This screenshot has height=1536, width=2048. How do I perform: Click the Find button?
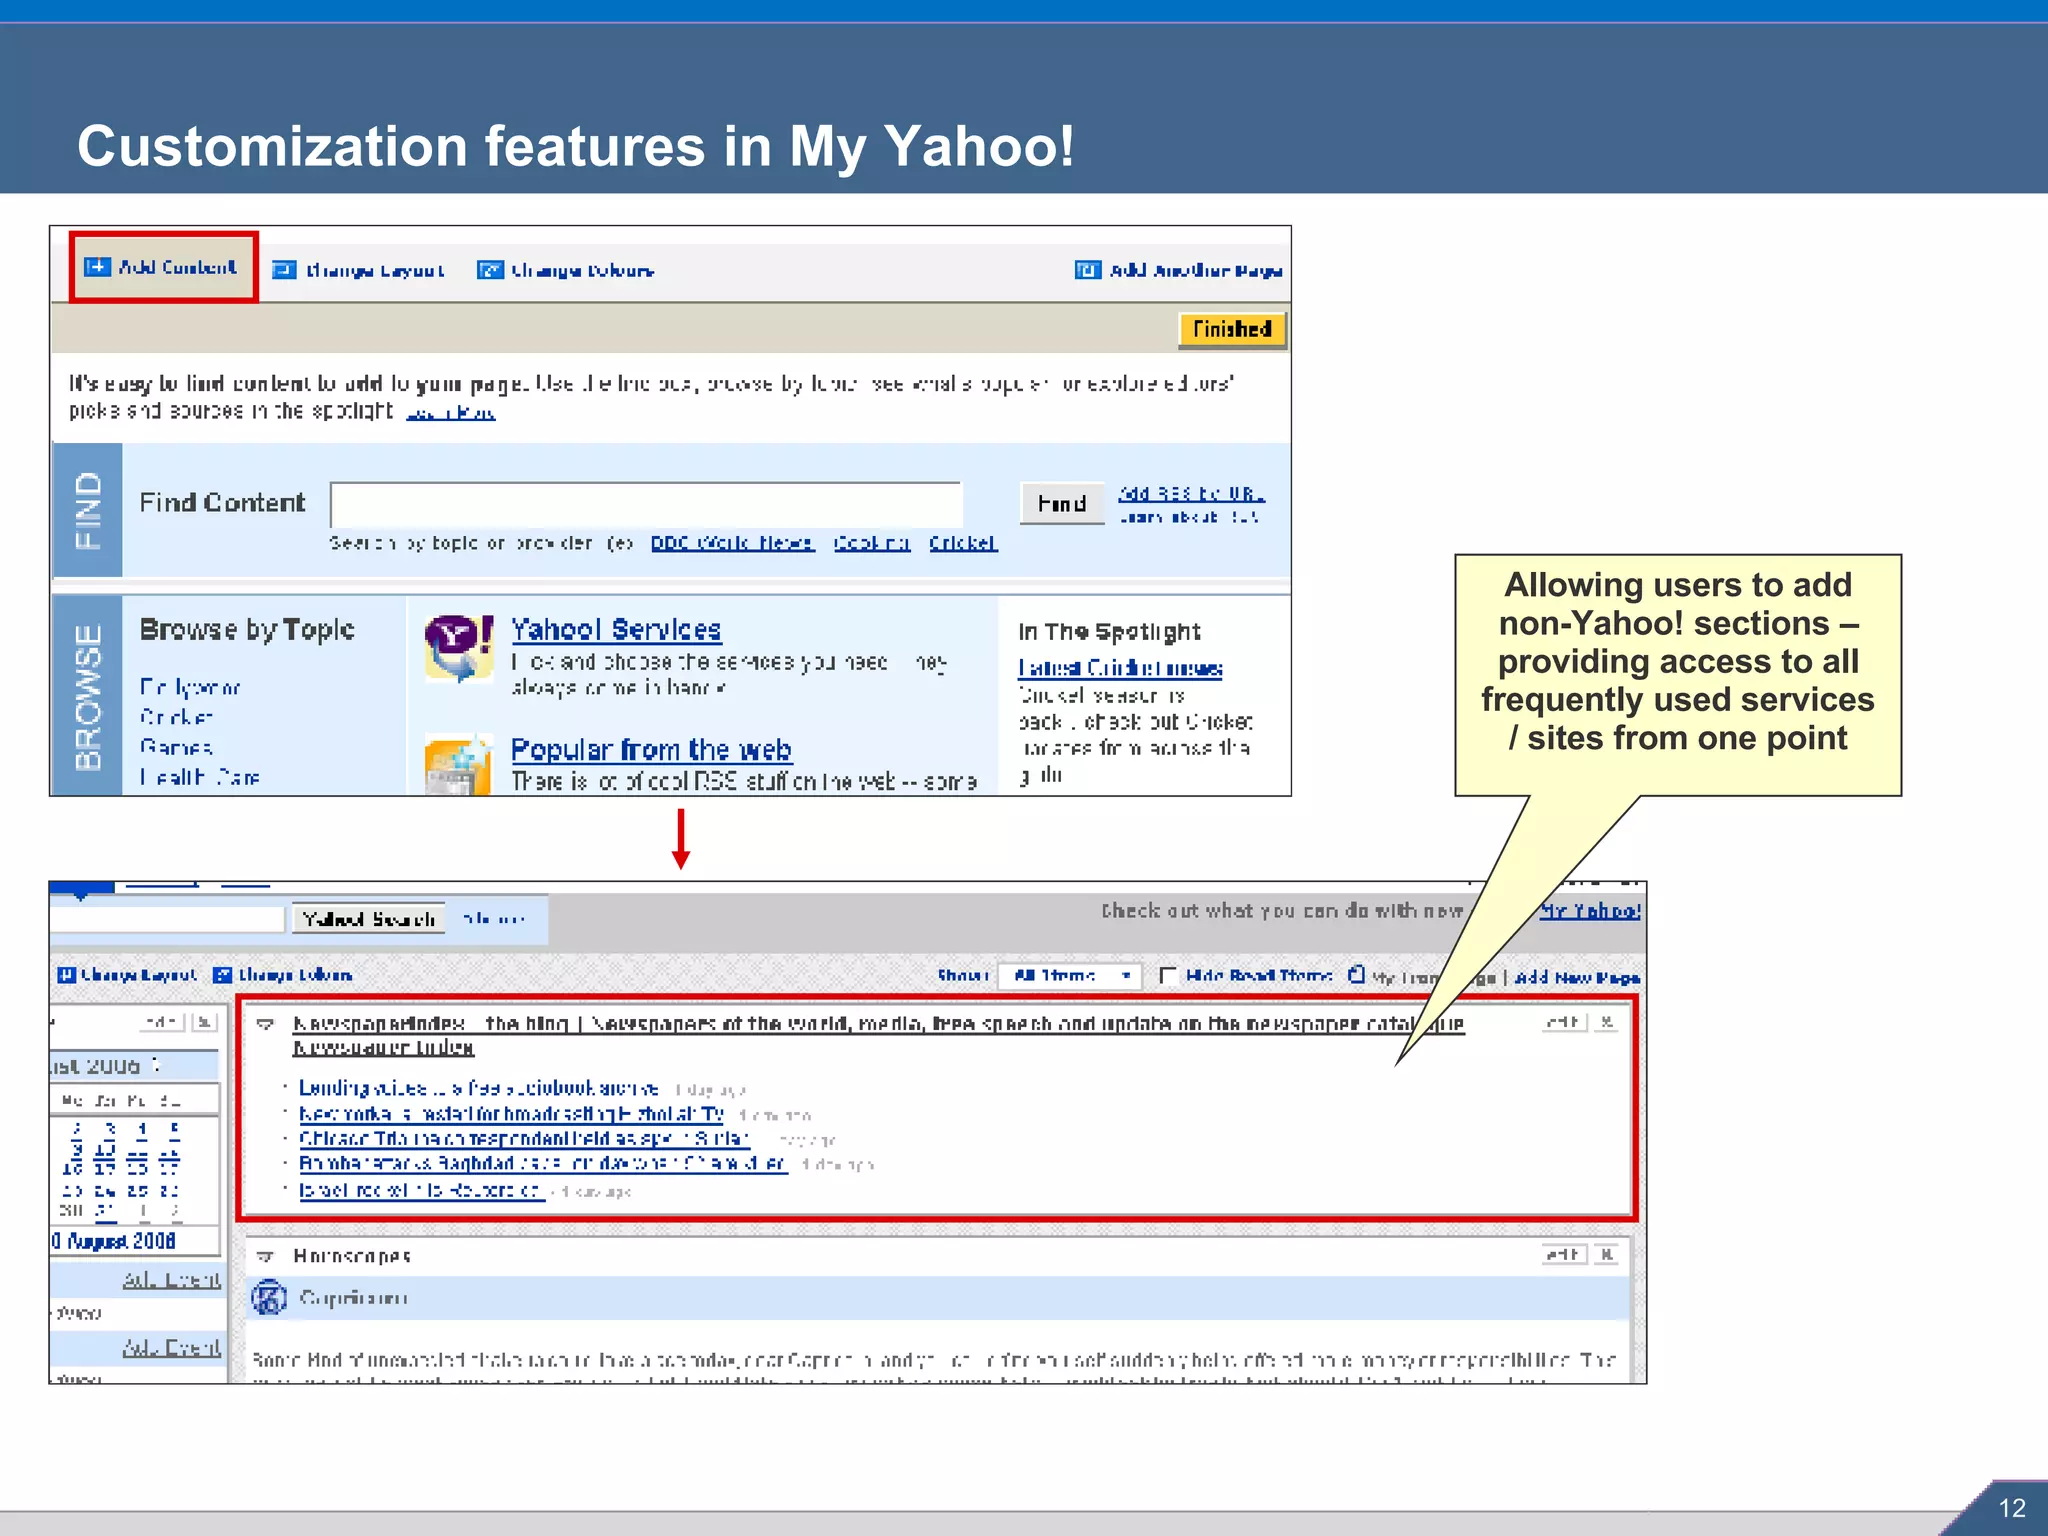click(x=1062, y=503)
